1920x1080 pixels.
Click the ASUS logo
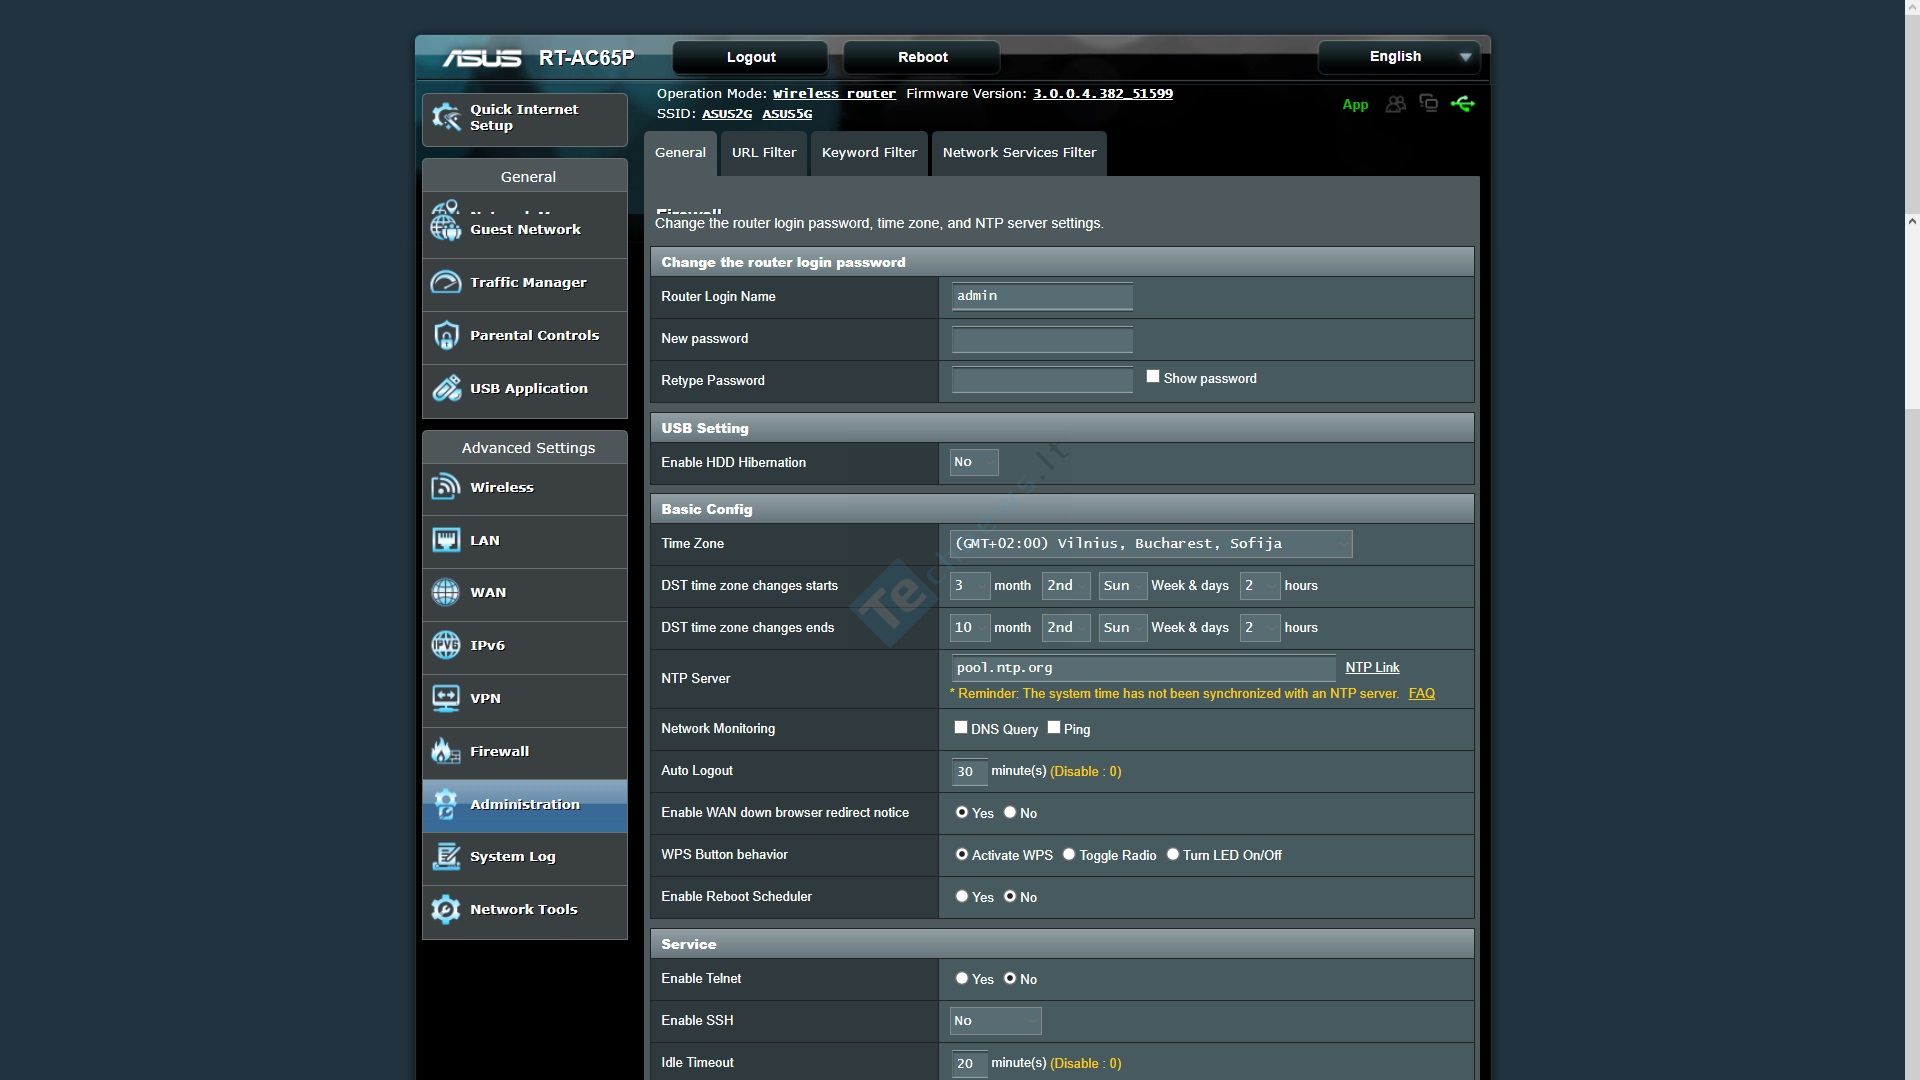click(x=482, y=58)
